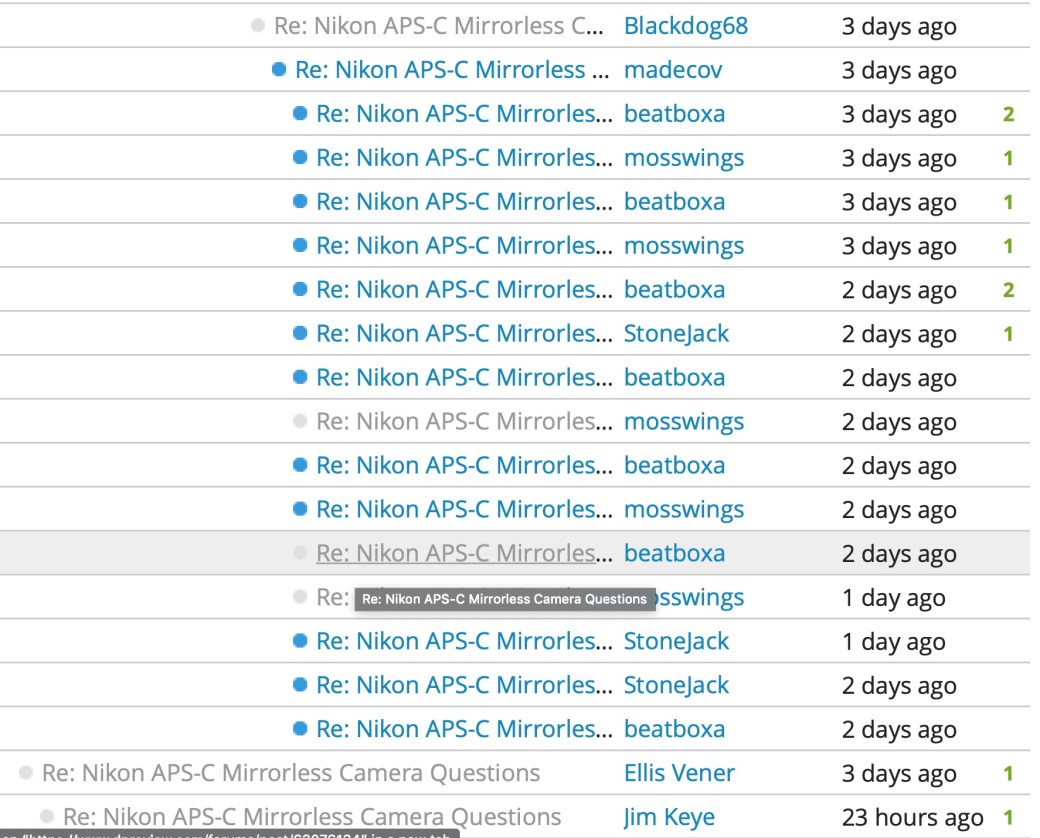Click the gray dot on the highlighted beatboxa reply
The image size is (1040, 838).
click(x=300, y=553)
